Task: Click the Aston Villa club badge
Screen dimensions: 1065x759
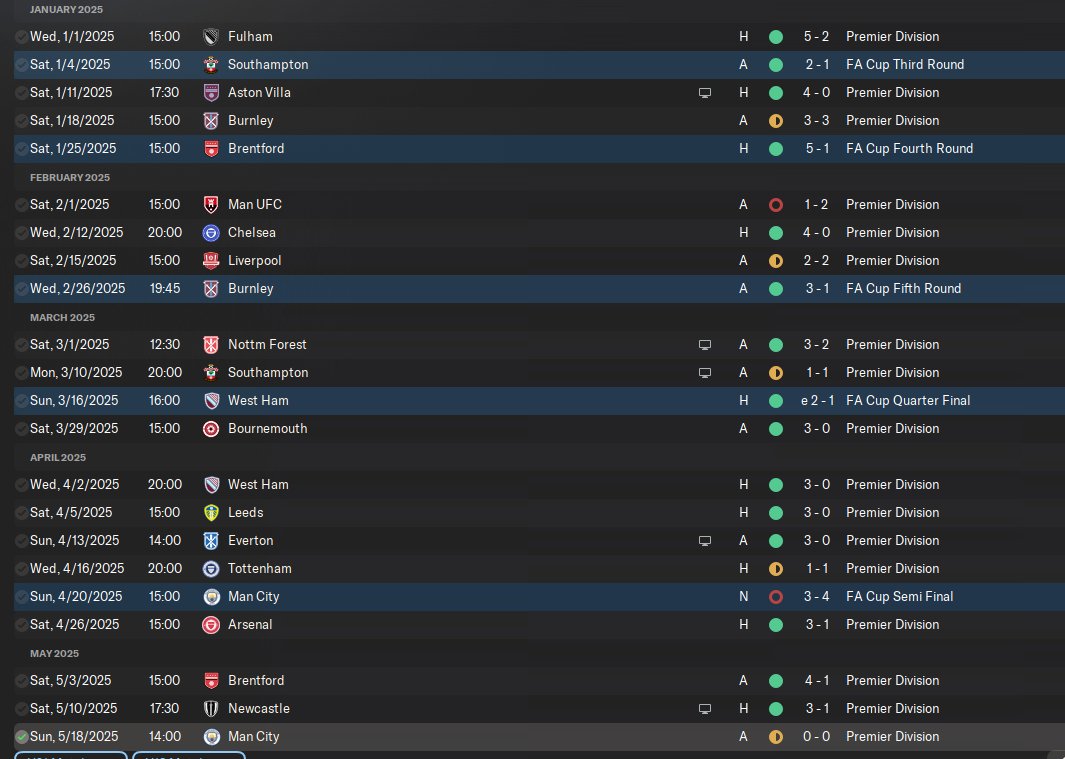Action: pos(210,92)
